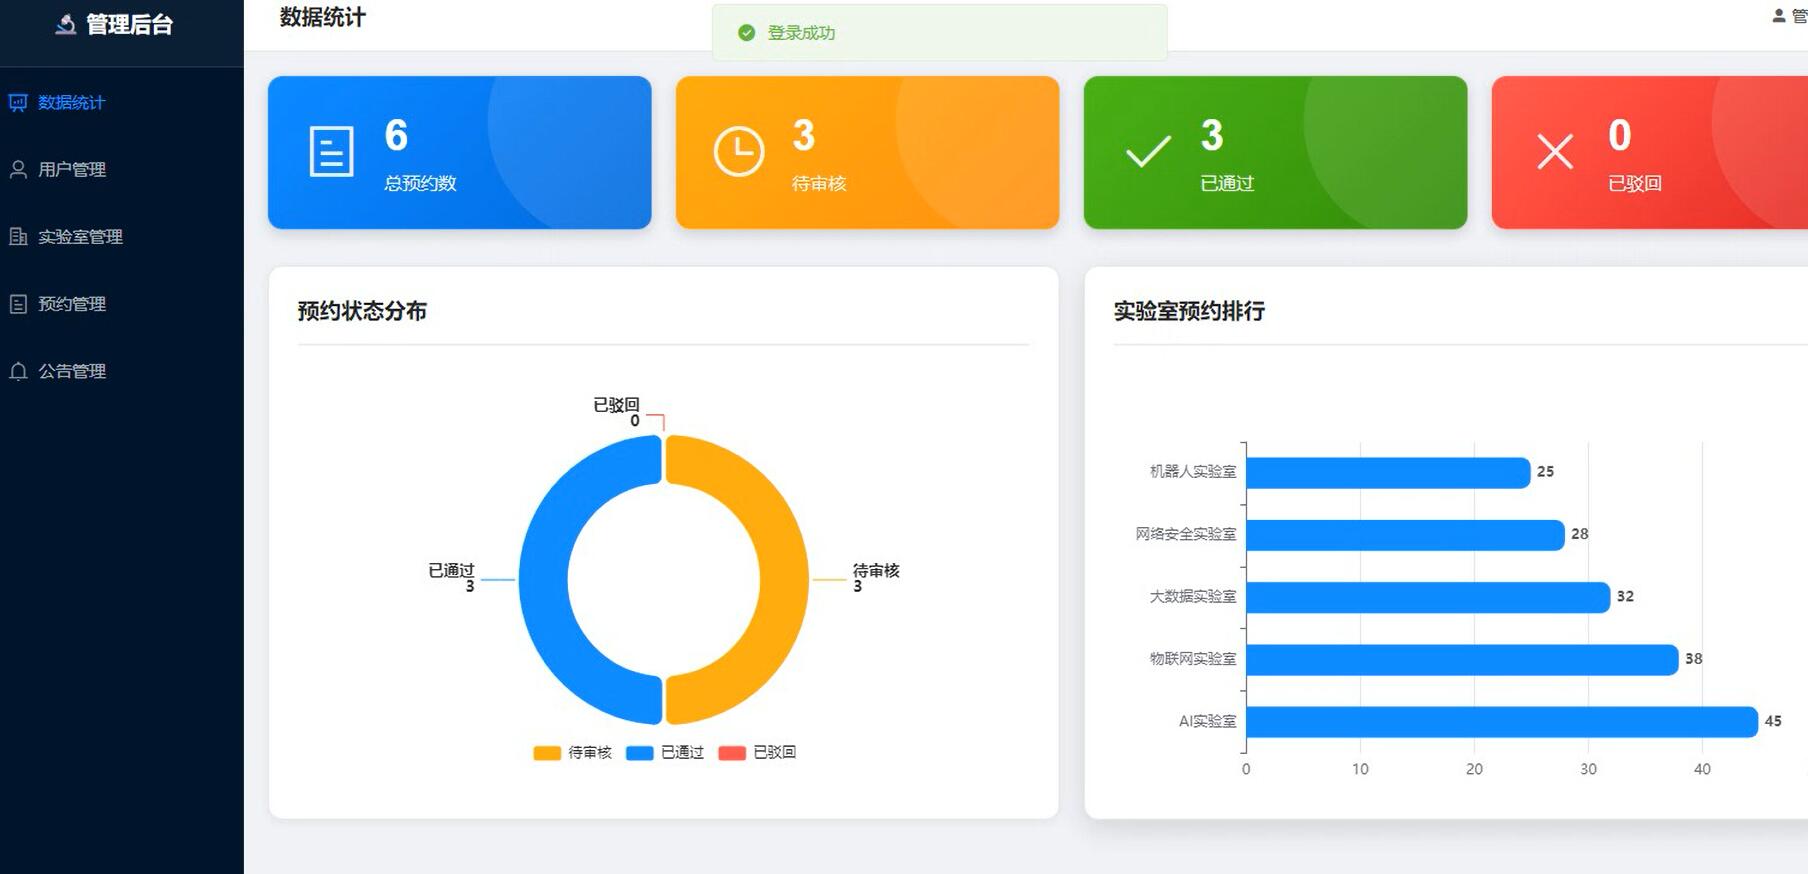Click the 网络安全实验室 bar
The image size is (1808, 874).
(x=1405, y=535)
